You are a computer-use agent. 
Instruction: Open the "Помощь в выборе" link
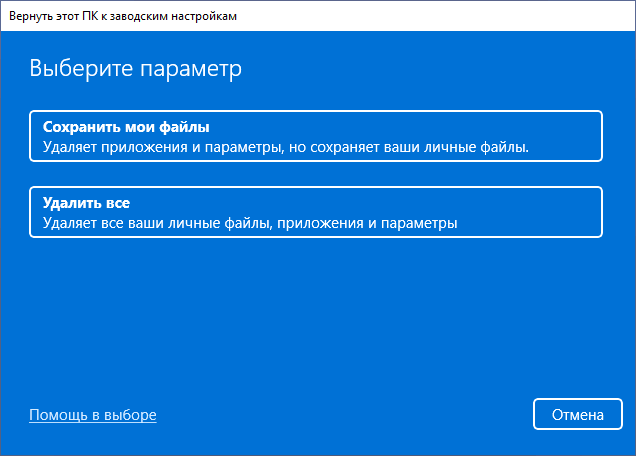[x=93, y=414]
